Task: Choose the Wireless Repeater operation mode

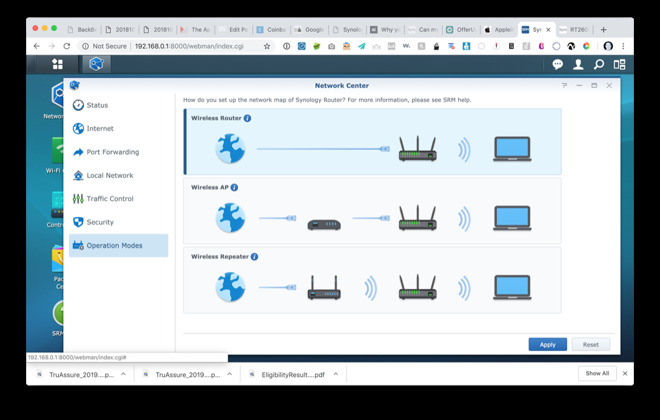Action: point(372,280)
